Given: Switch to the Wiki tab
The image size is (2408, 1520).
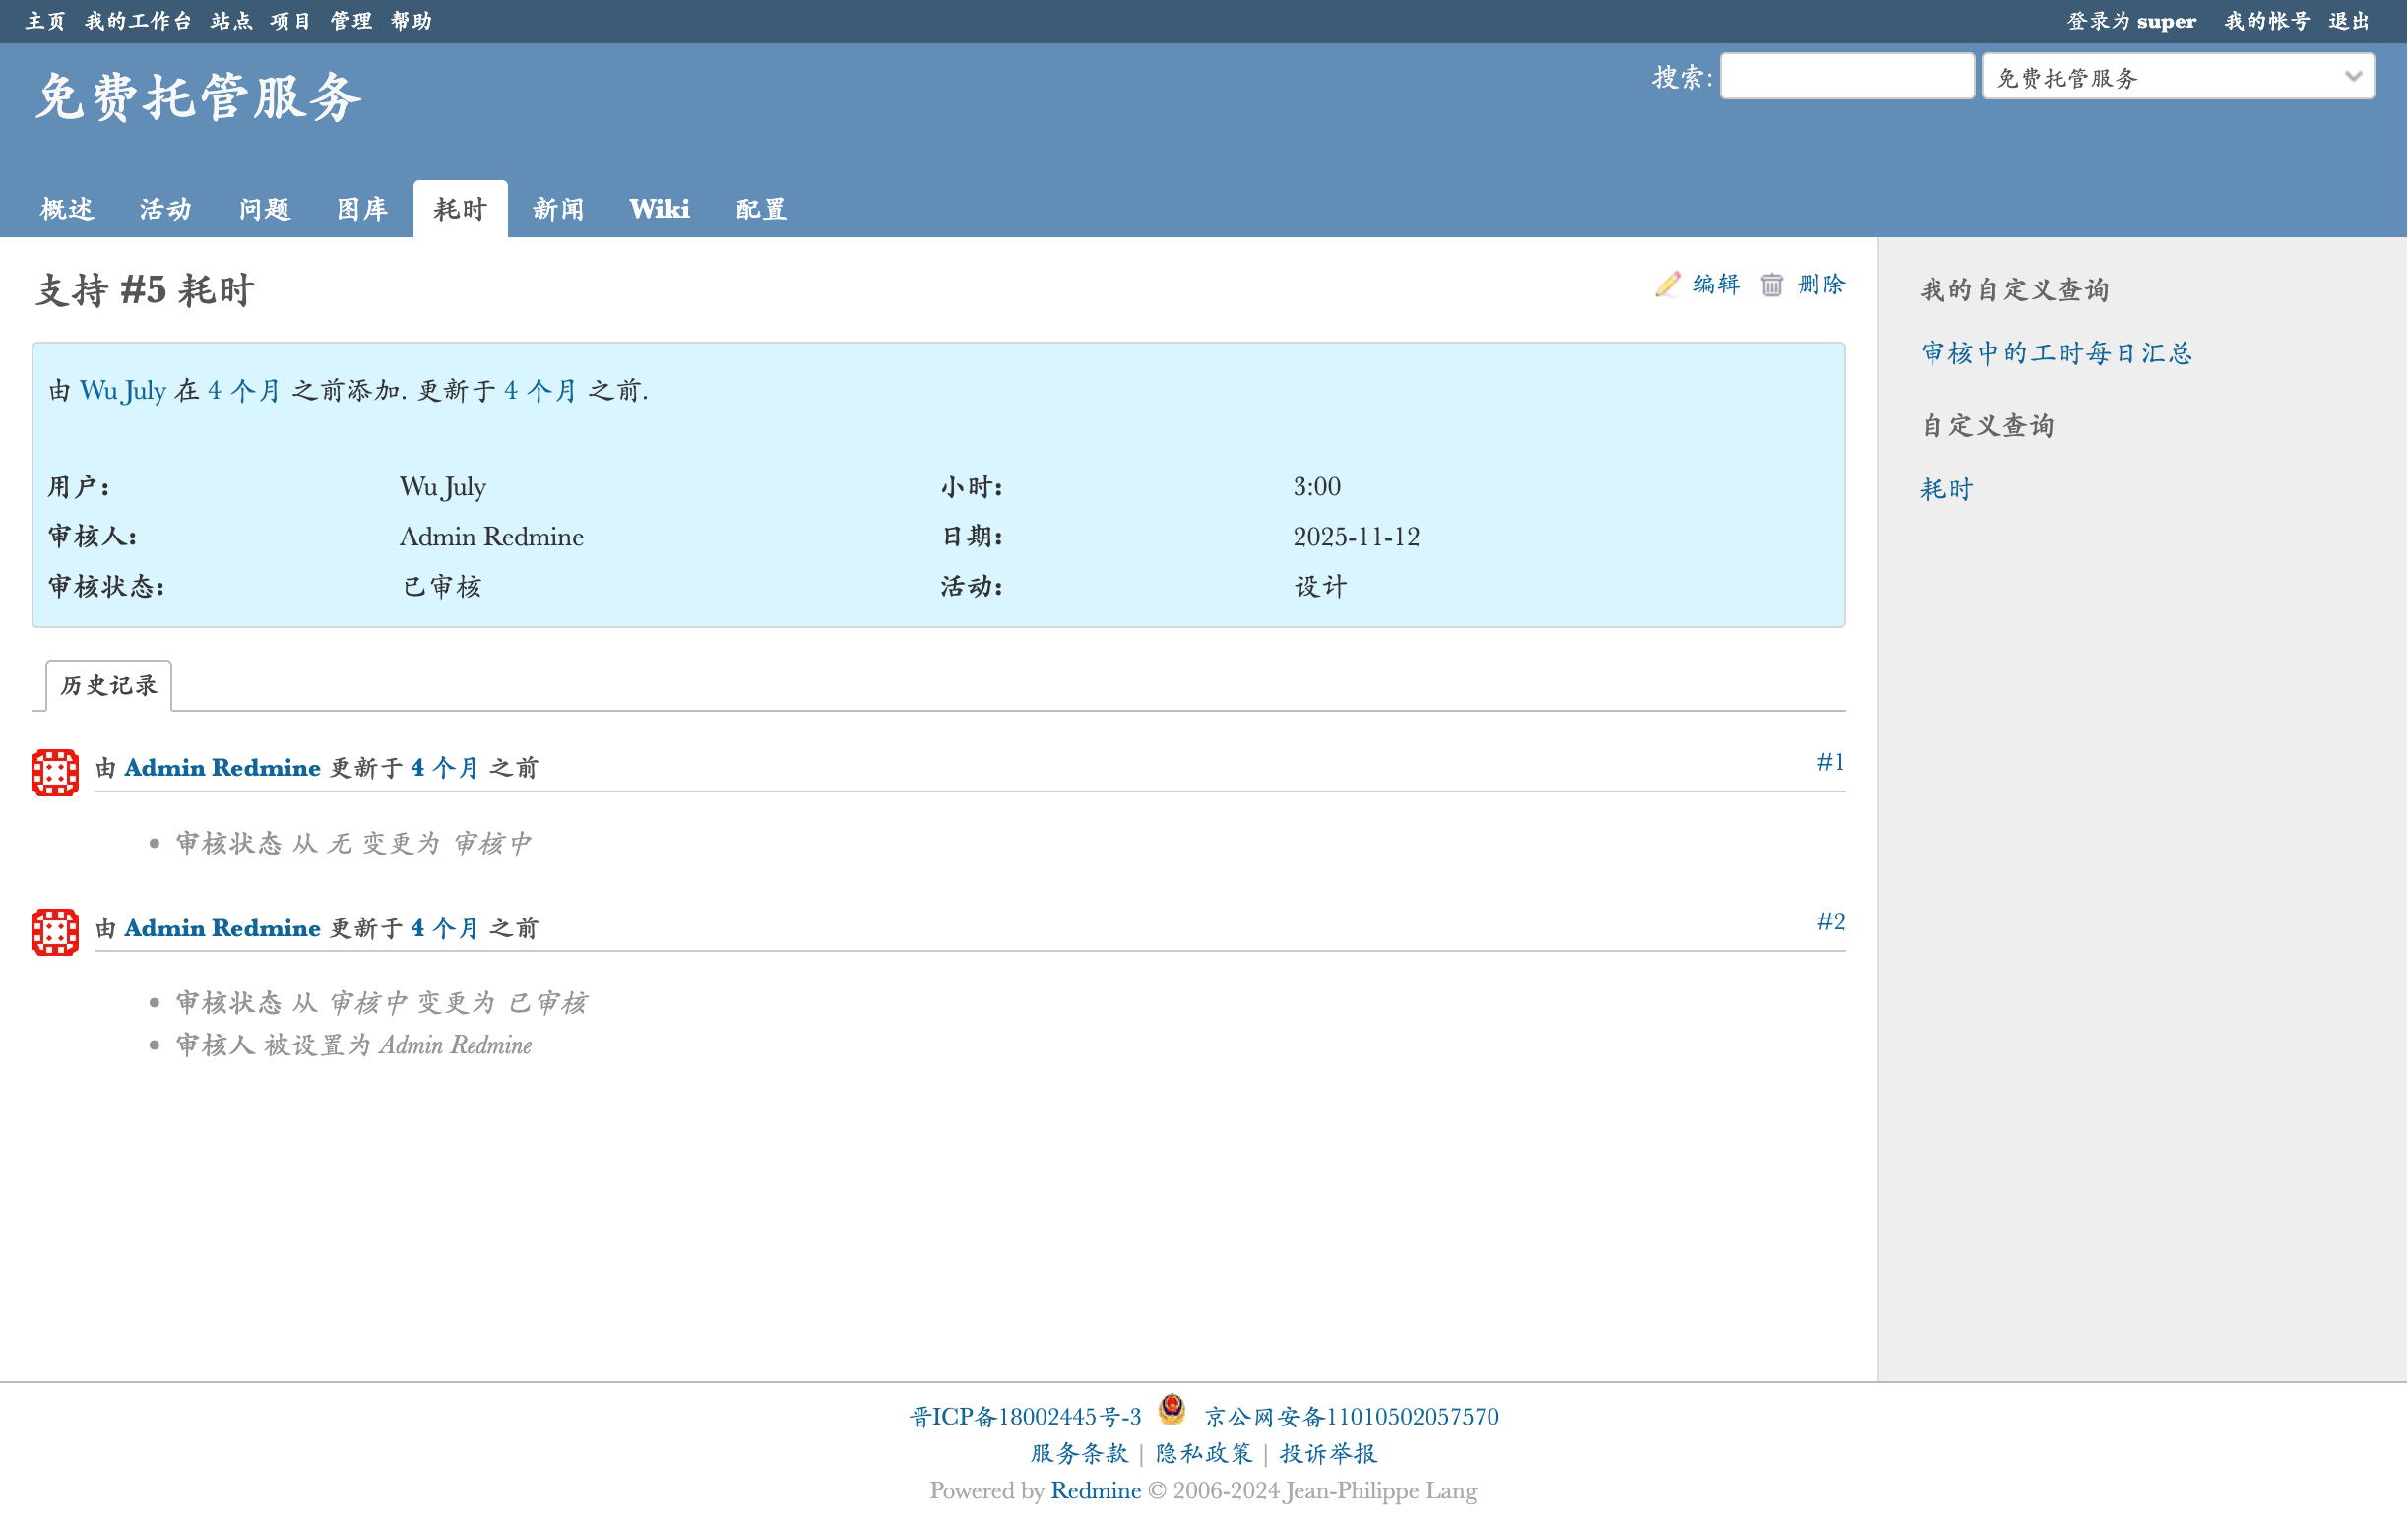Looking at the screenshot, I should 659,209.
